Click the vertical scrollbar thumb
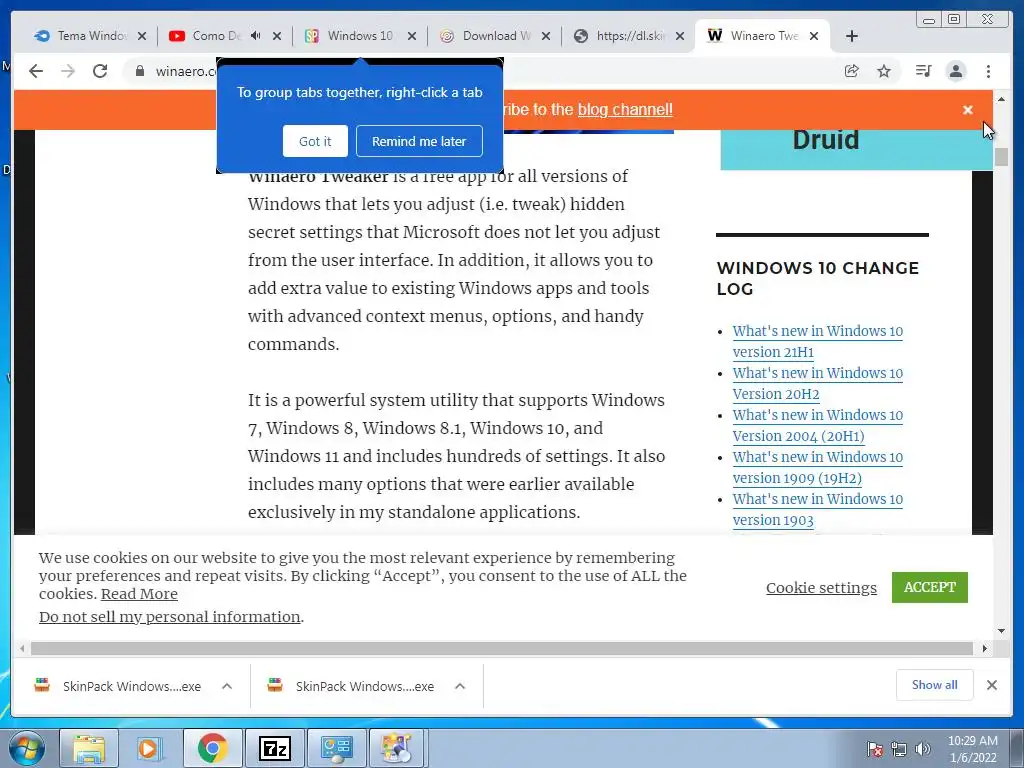Image resolution: width=1024 pixels, height=768 pixels. click(x=1001, y=157)
